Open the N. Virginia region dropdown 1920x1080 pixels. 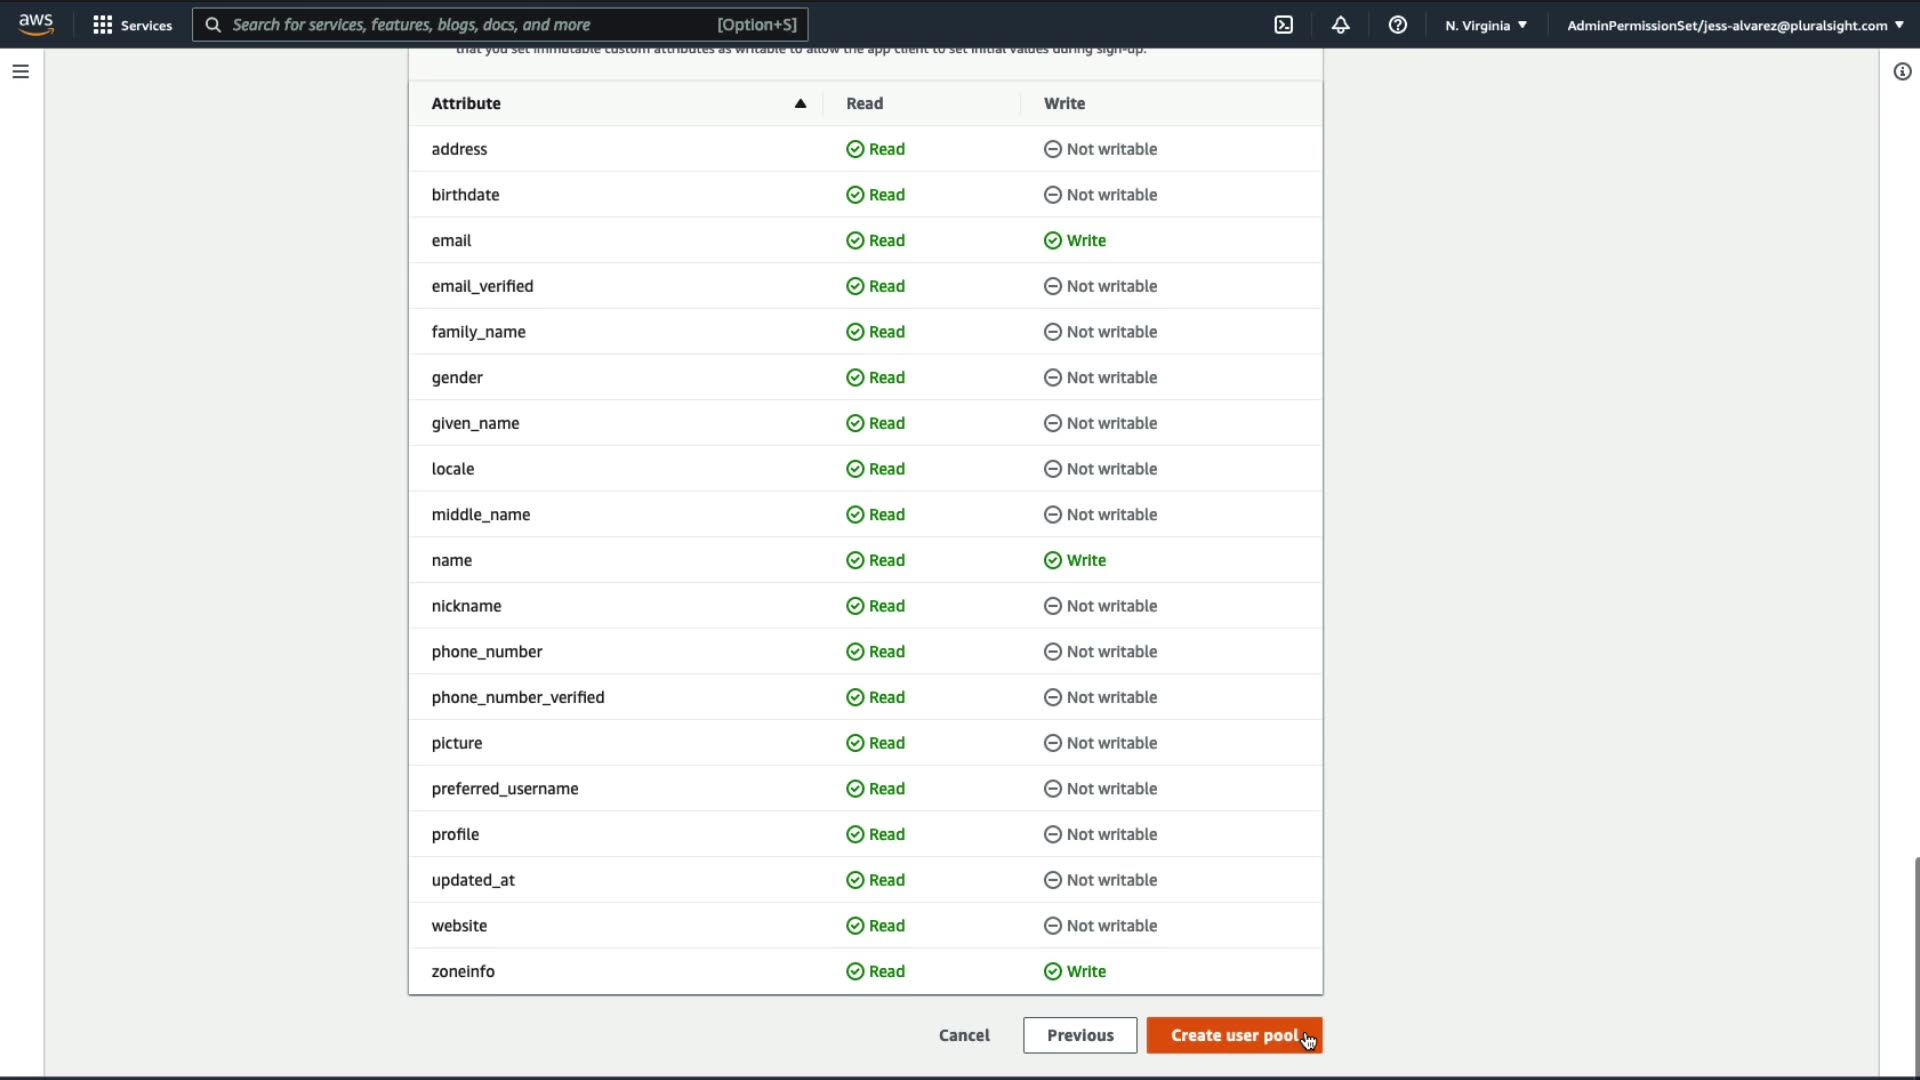1486,25
